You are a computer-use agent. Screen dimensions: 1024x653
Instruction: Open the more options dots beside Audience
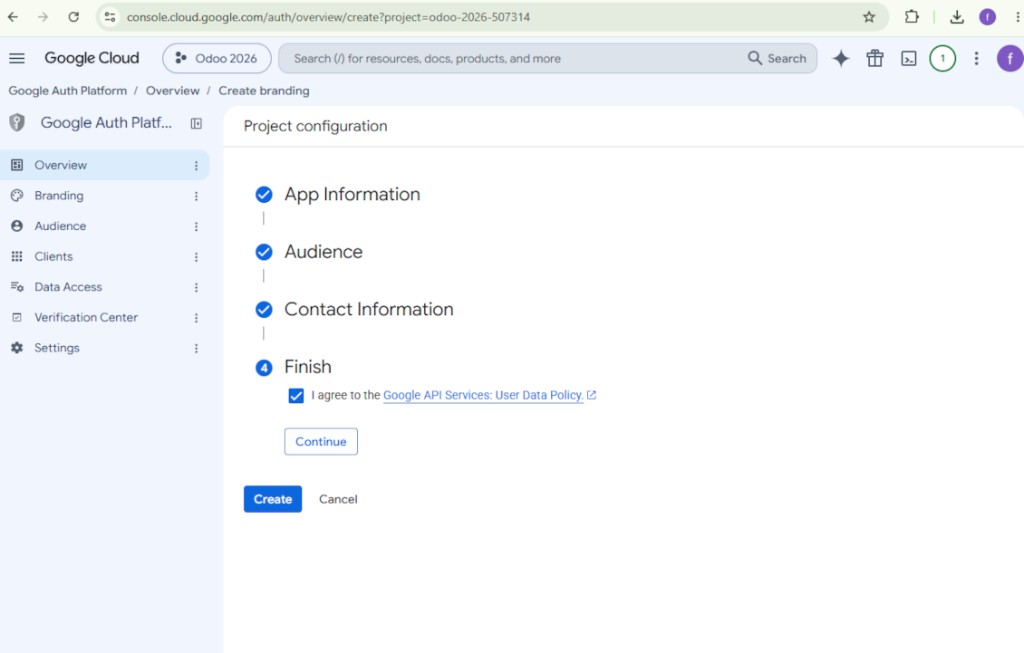pyautogui.click(x=196, y=227)
